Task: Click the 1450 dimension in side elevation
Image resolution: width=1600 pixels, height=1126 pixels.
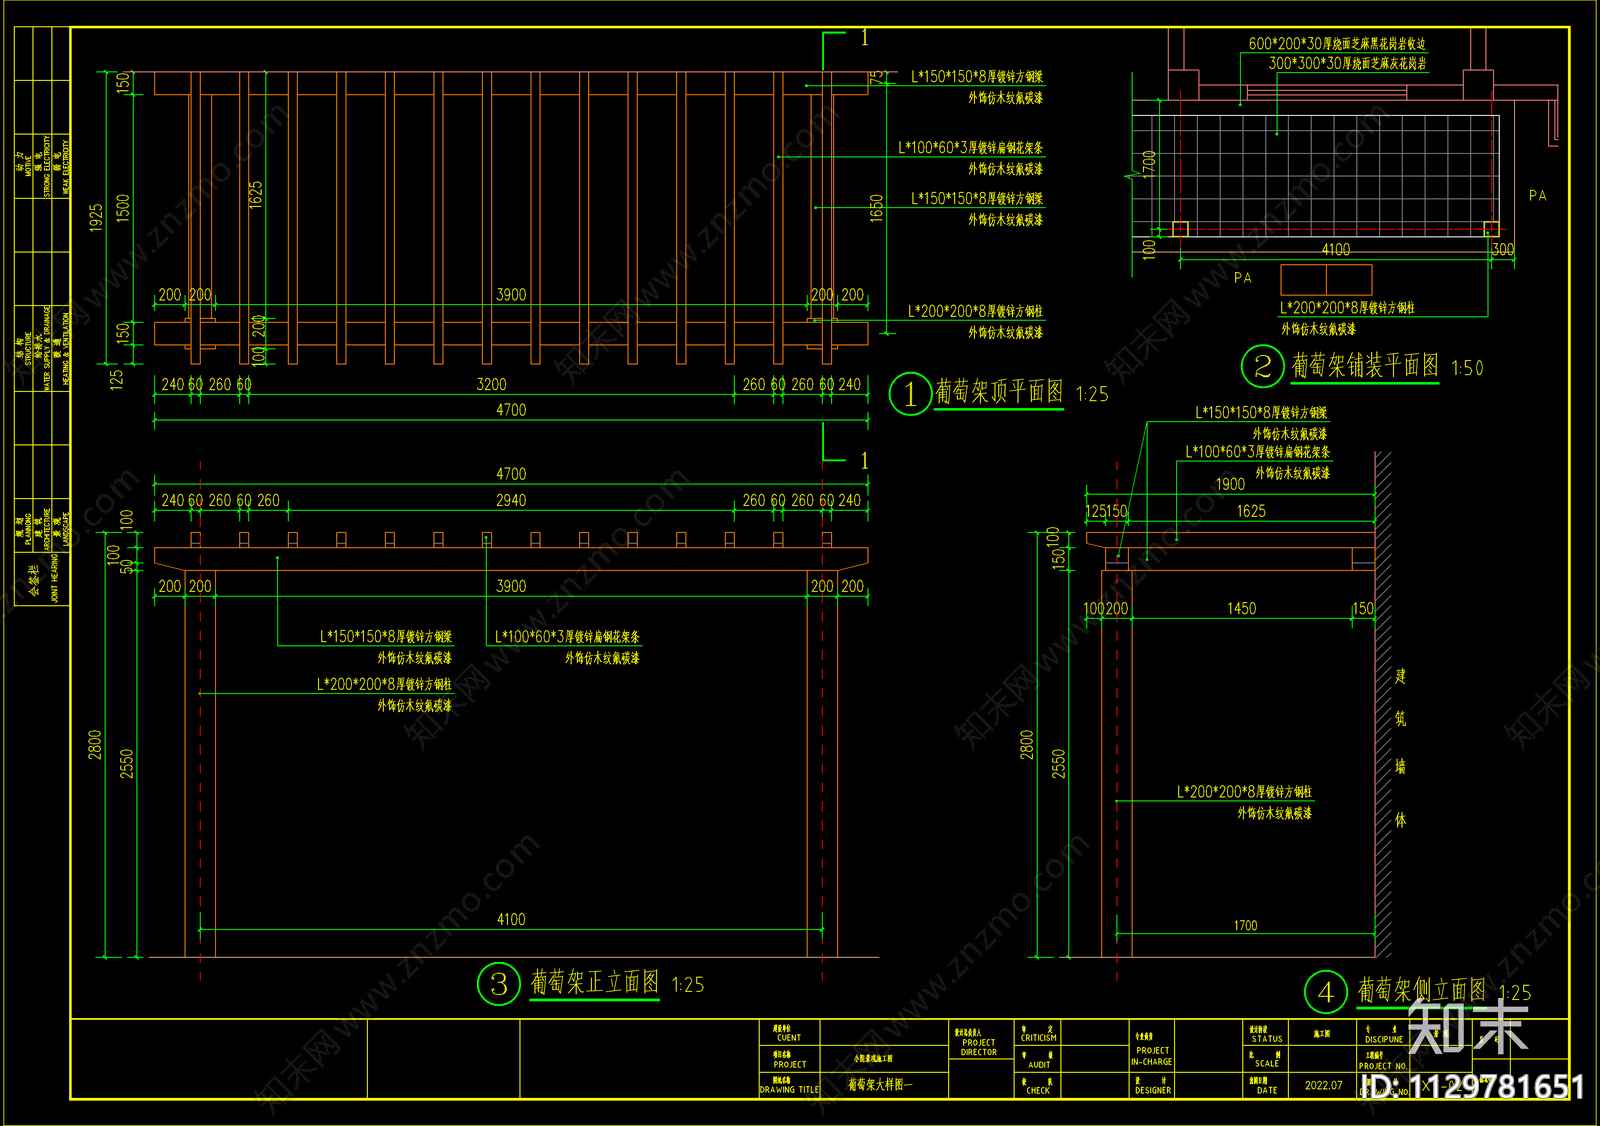Action: [x=1241, y=609]
